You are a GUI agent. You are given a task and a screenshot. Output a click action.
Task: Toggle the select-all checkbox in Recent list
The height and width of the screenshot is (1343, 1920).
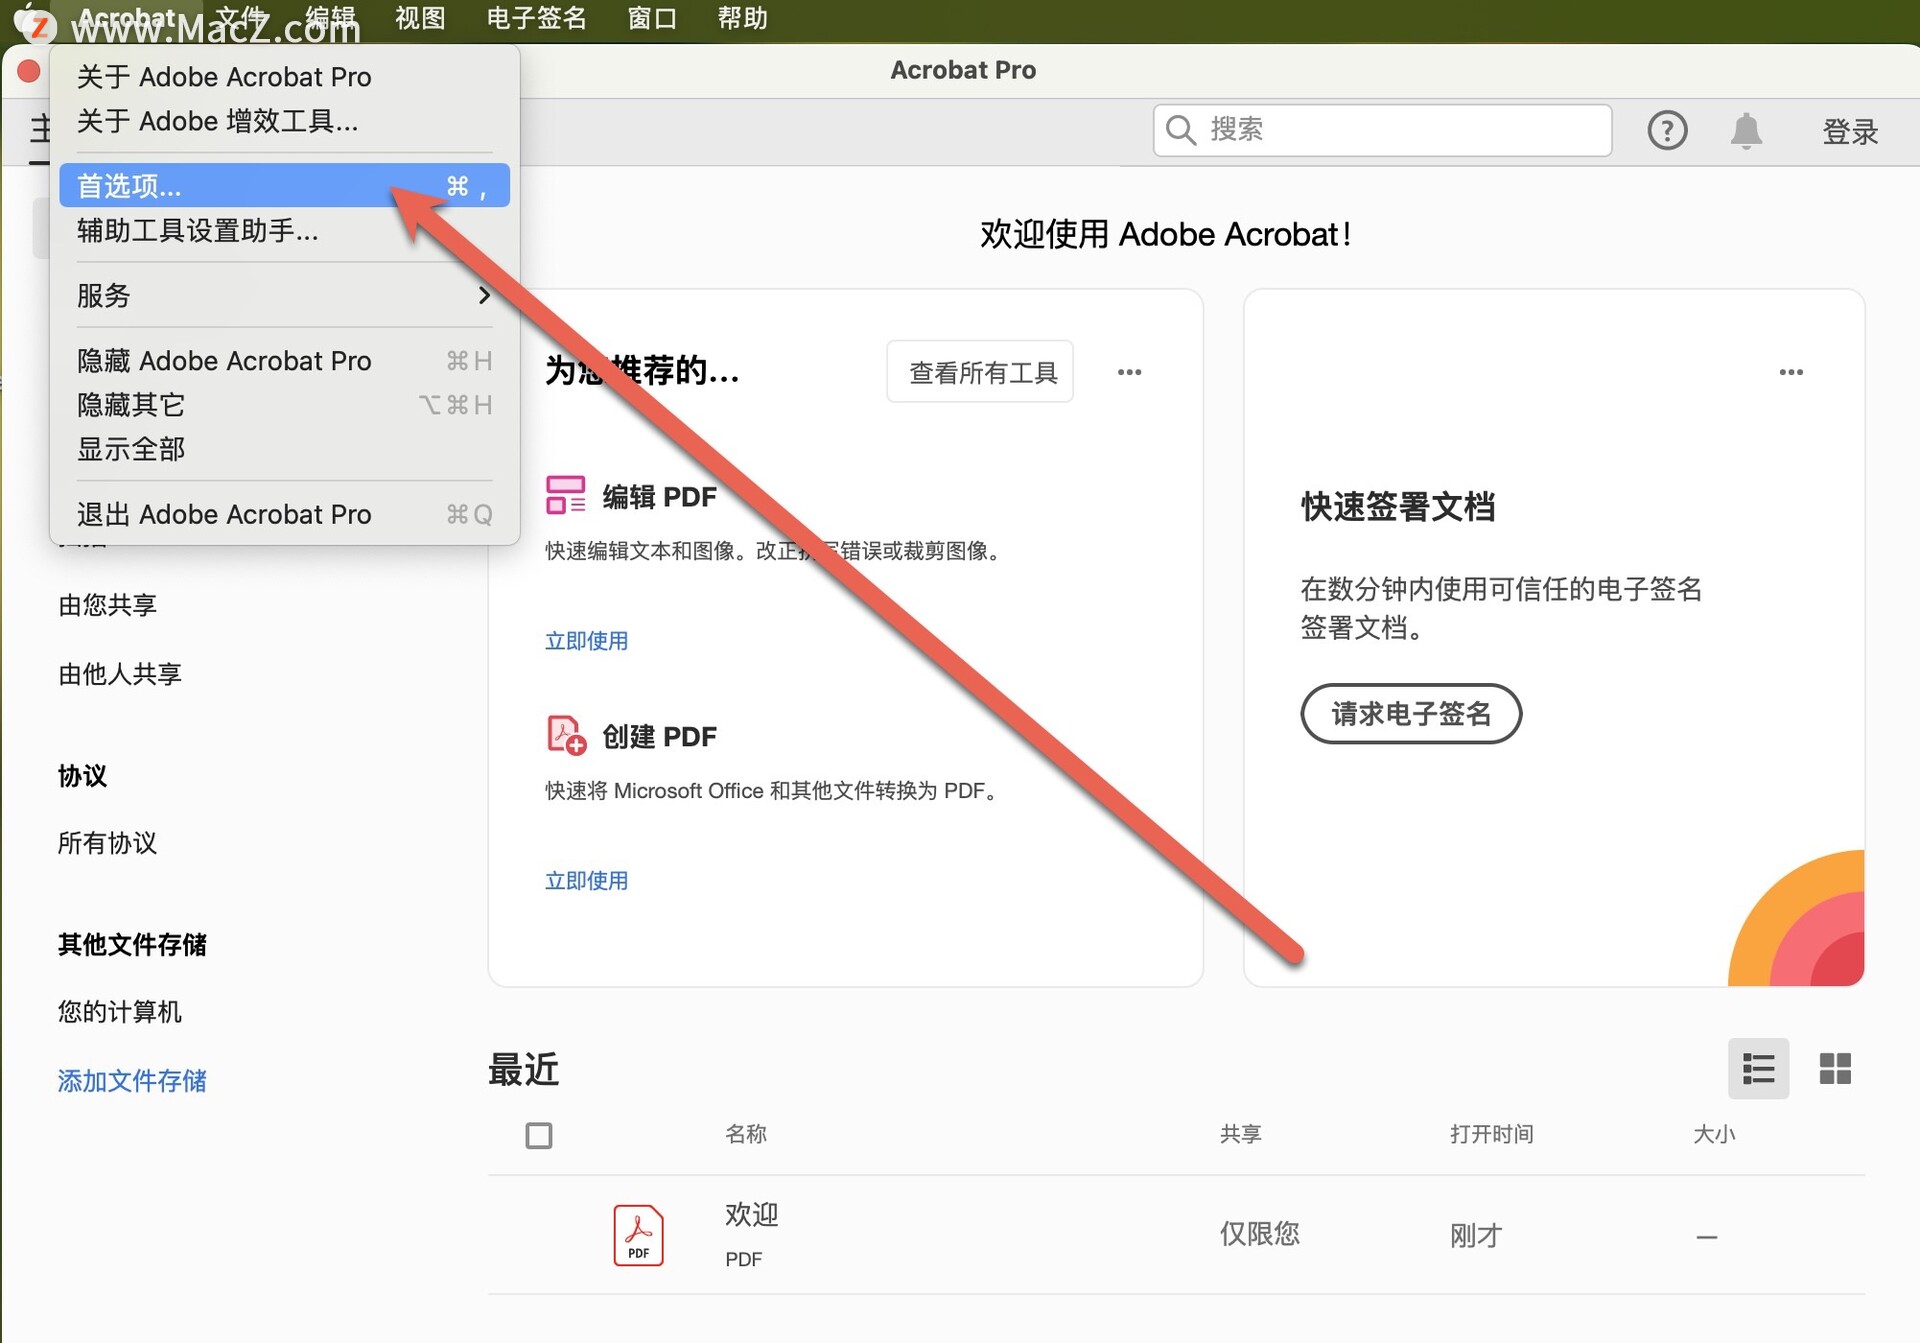click(539, 1135)
